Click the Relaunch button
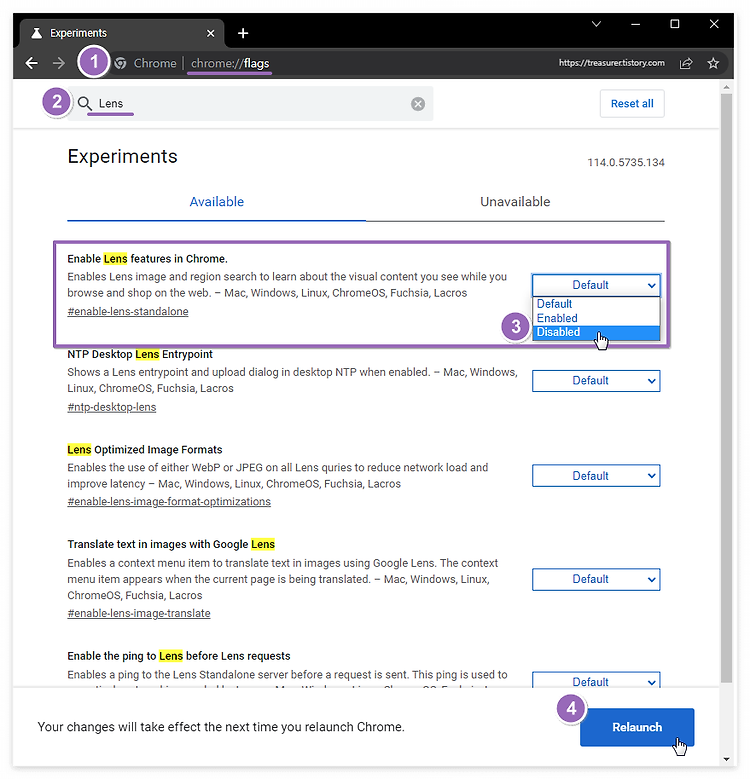Image resolution: width=750 pixels, height=779 pixels. pyautogui.click(x=637, y=727)
